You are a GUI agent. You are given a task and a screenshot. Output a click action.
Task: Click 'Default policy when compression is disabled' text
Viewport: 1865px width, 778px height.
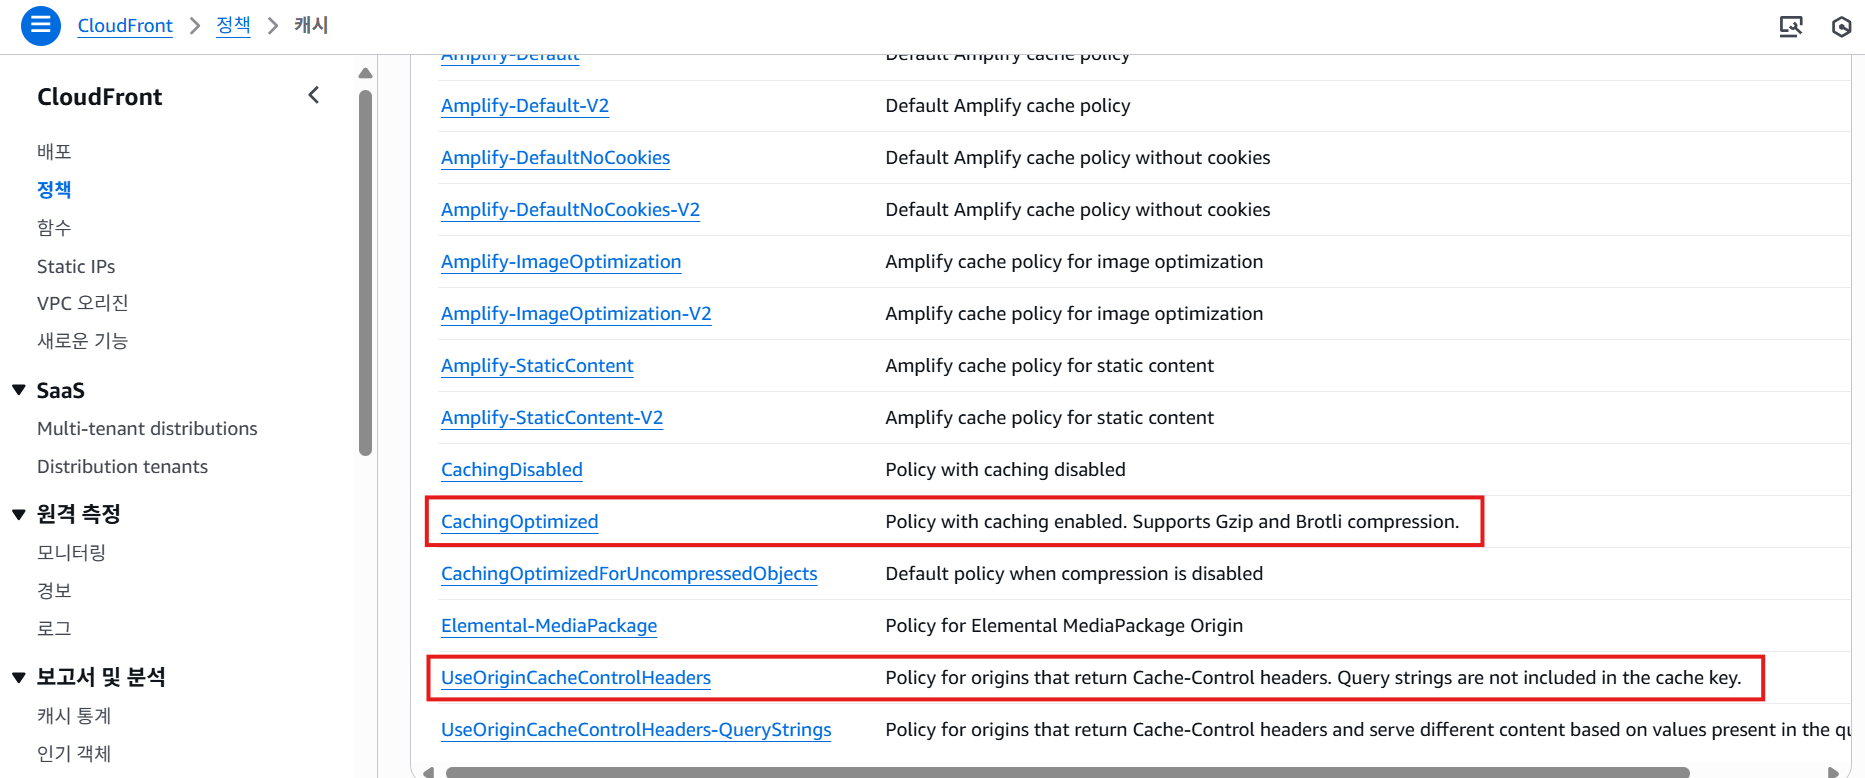pos(1074,573)
